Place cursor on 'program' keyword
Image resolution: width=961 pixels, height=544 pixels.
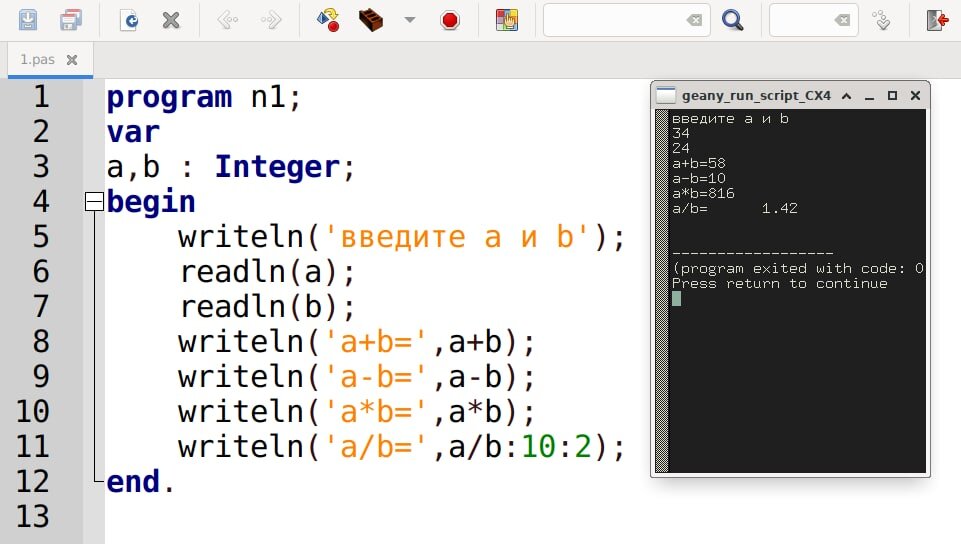click(169, 97)
